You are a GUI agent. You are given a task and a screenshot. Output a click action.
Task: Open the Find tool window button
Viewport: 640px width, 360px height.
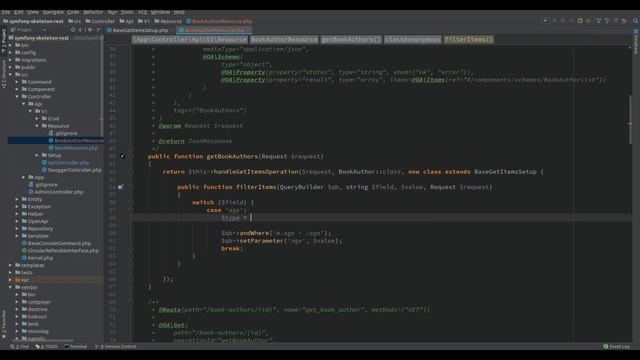20,347
